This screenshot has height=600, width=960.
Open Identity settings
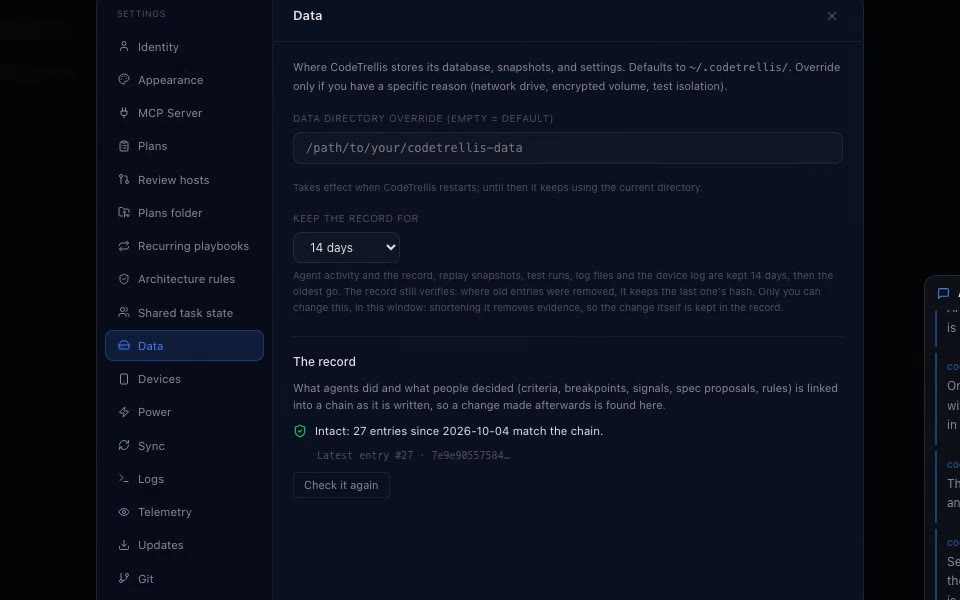pos(184,47)
